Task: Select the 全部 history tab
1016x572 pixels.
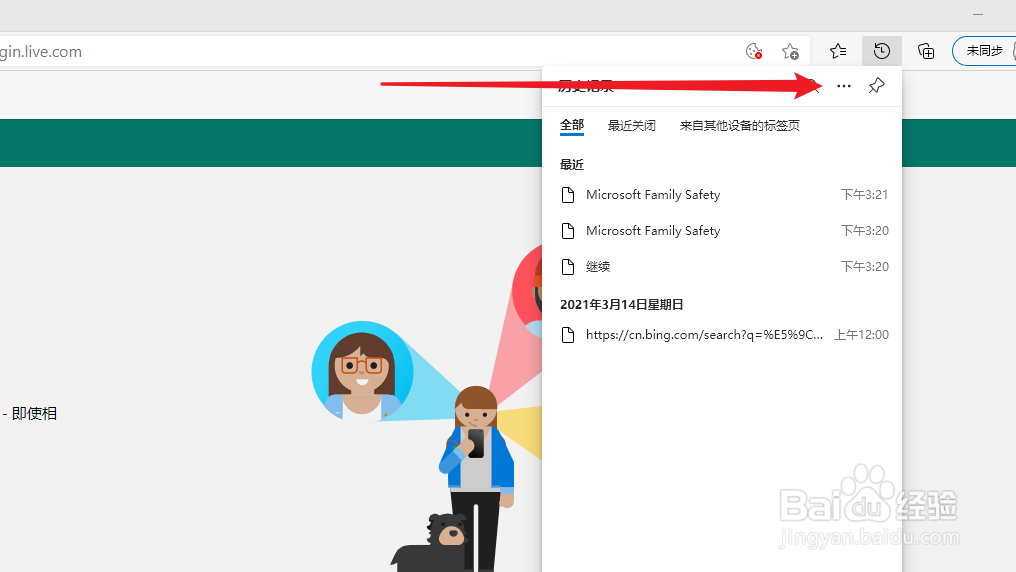Action: click(x=572, y=125)
